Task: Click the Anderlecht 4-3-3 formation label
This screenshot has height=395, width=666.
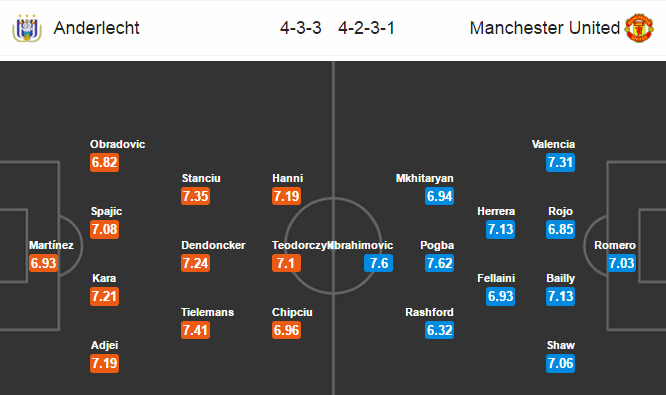Action: click(x=301, y=28)
